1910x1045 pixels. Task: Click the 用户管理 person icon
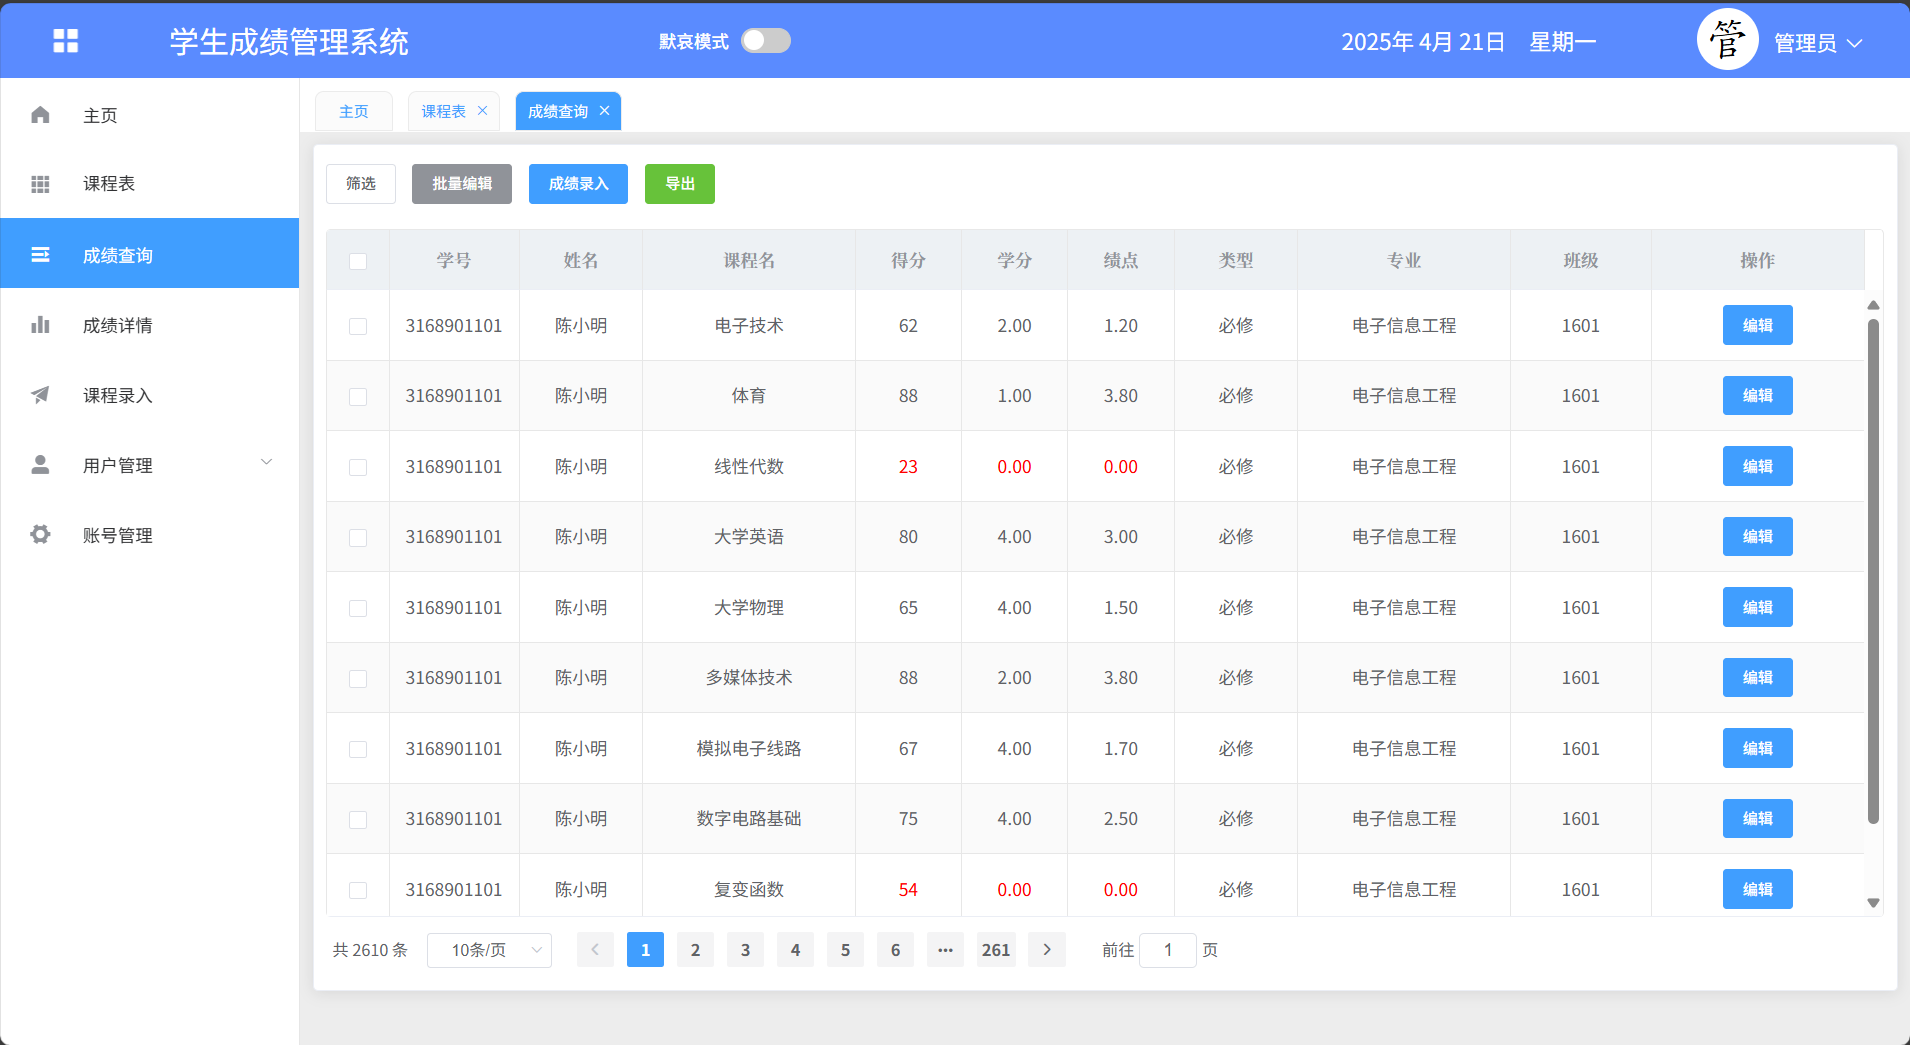point(40,465)
